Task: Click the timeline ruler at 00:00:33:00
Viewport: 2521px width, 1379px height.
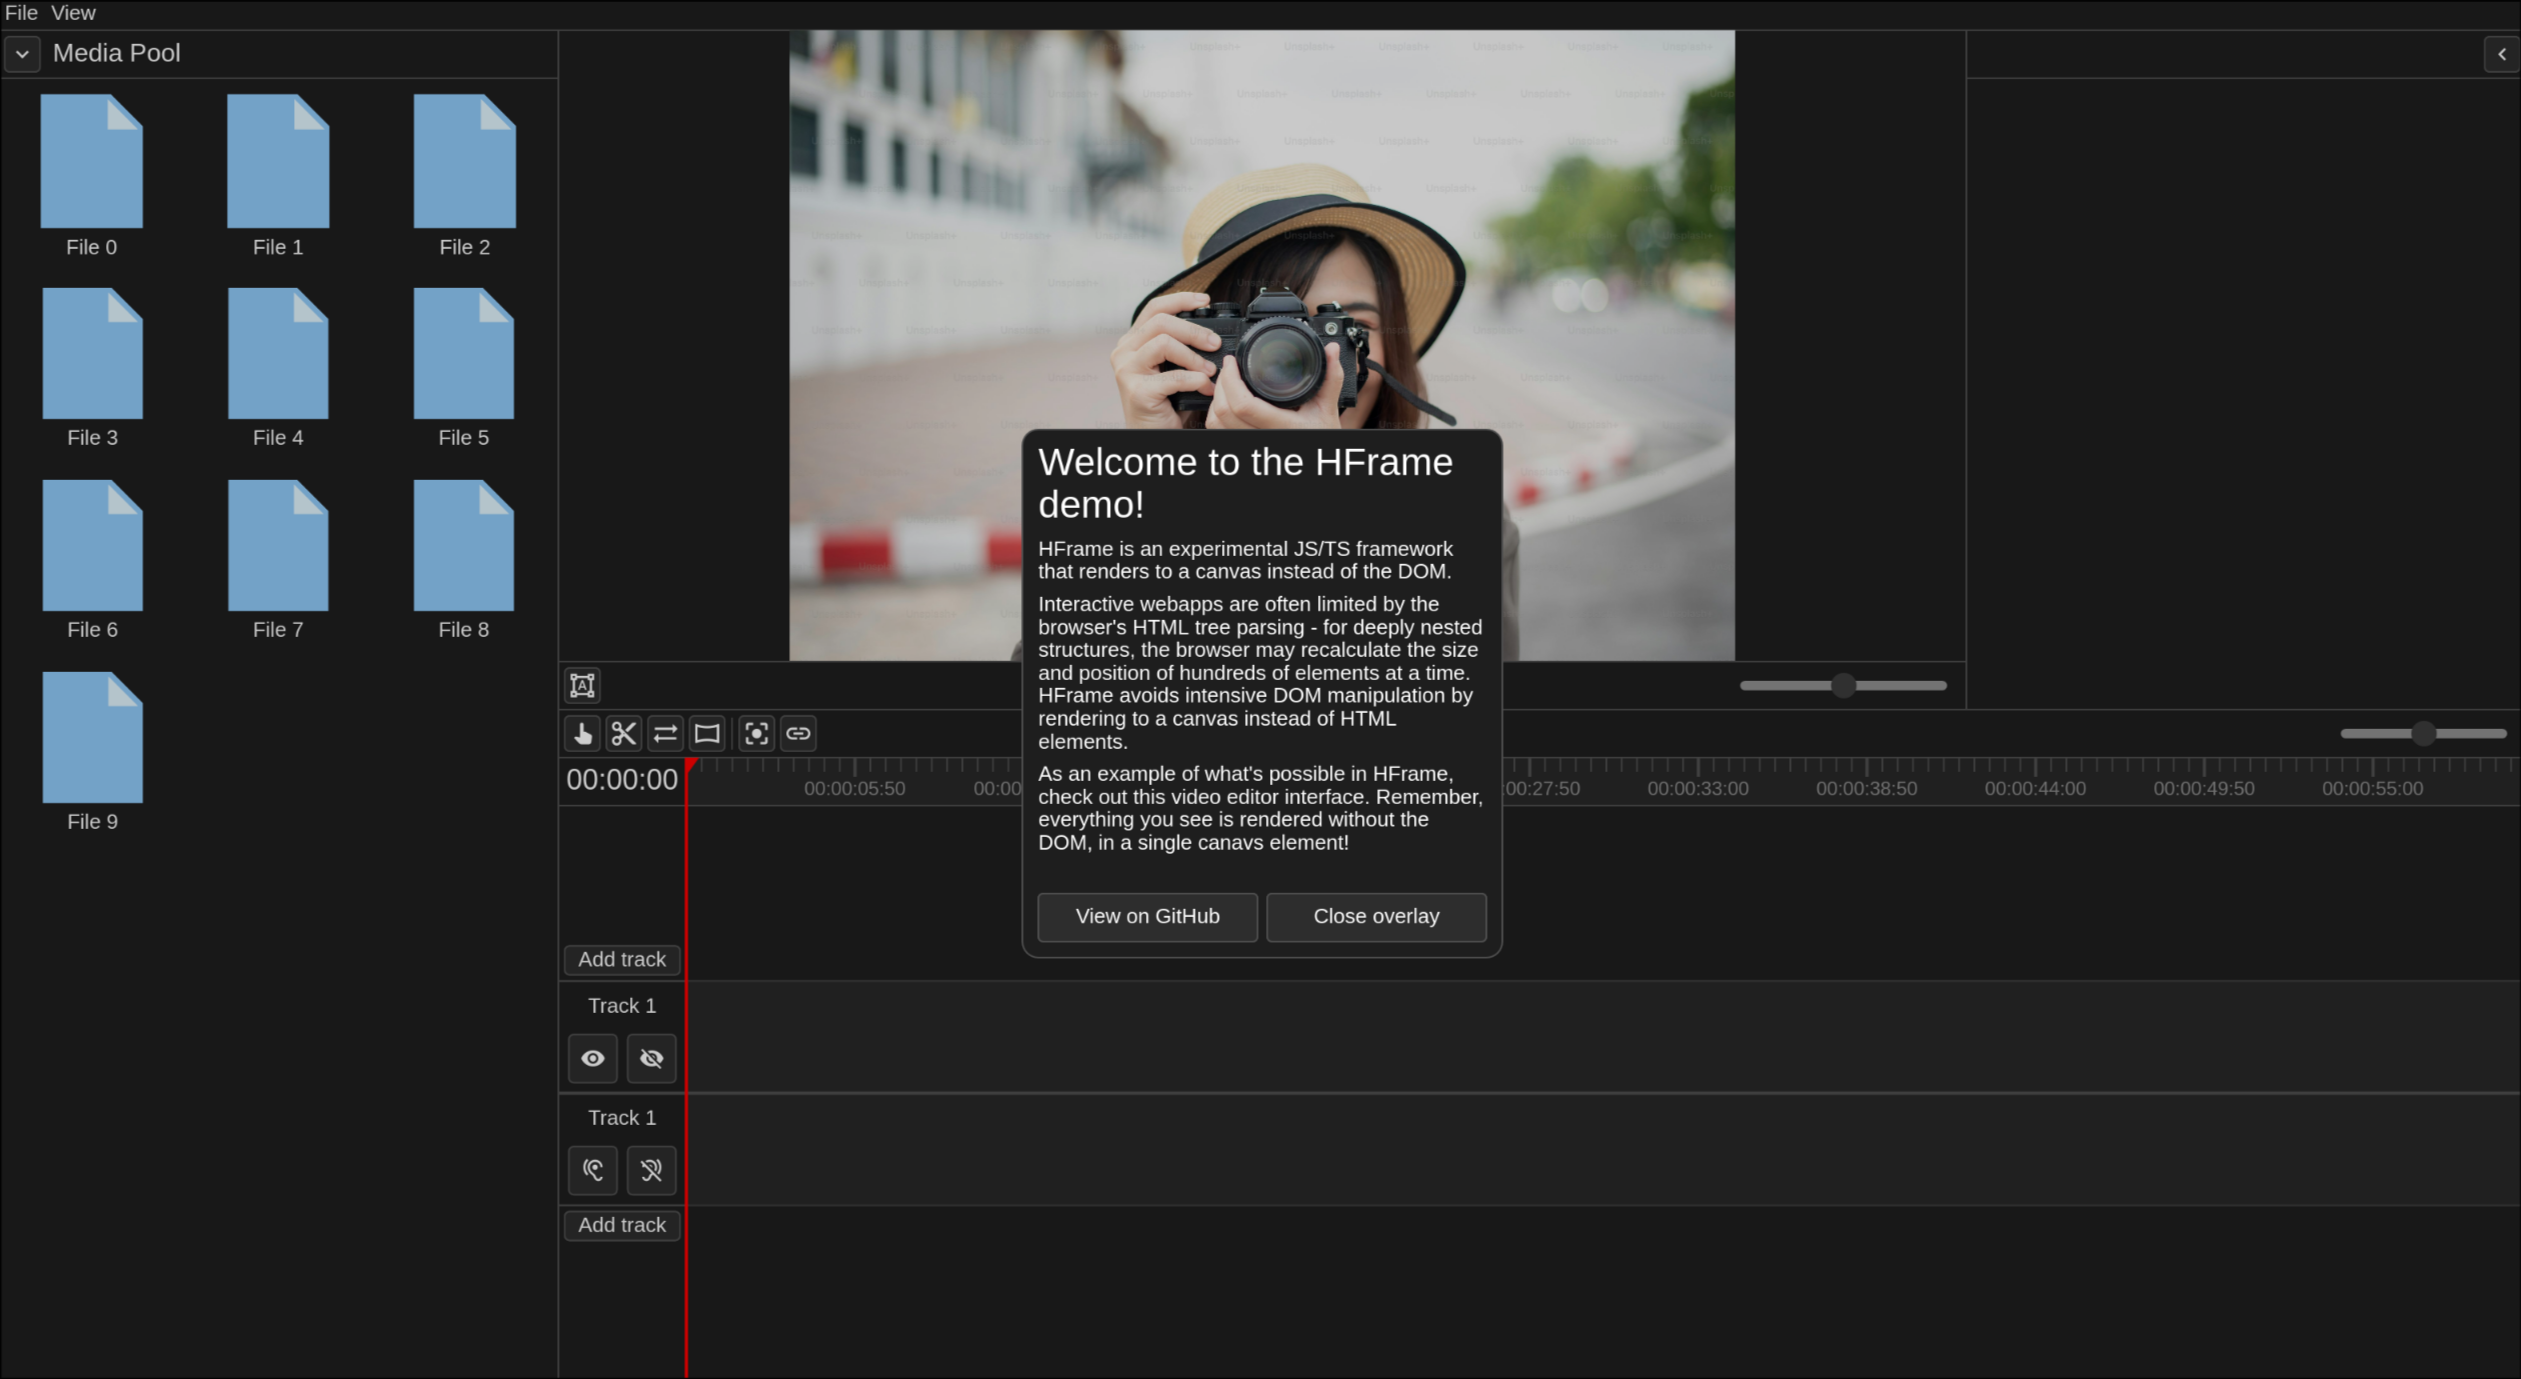Action: point(1698,789)
